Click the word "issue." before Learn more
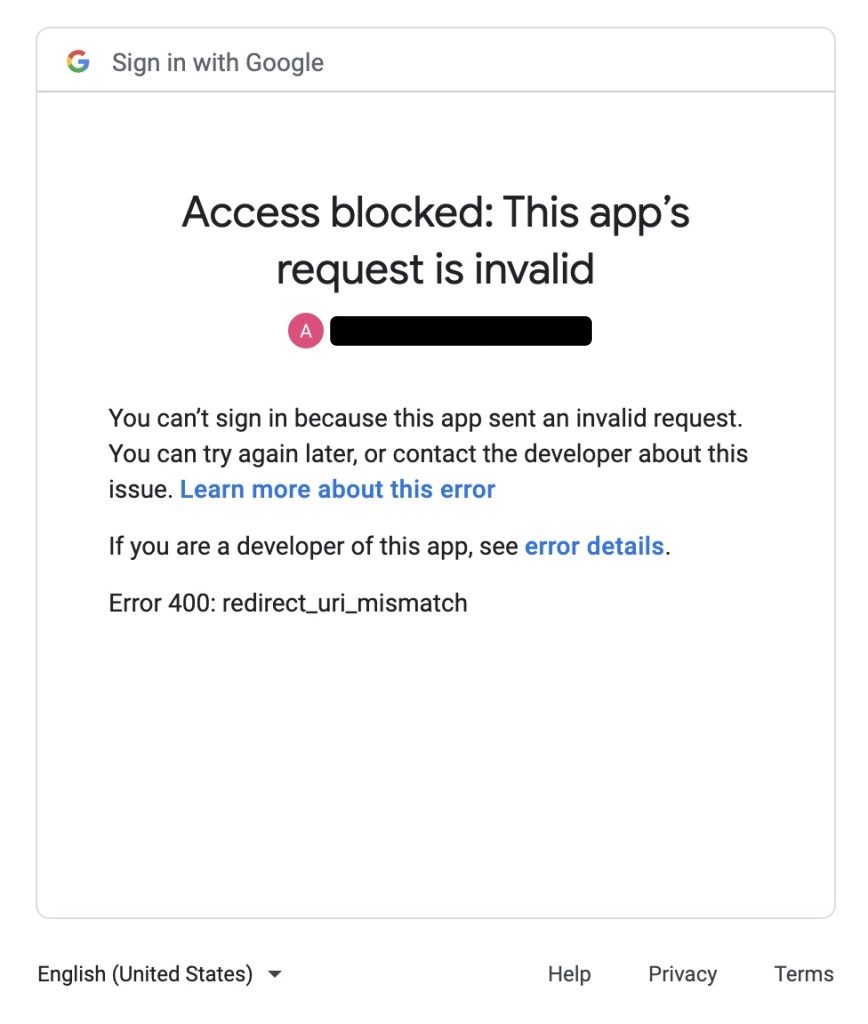This screenshot has height=1024, width=868. 141,489
